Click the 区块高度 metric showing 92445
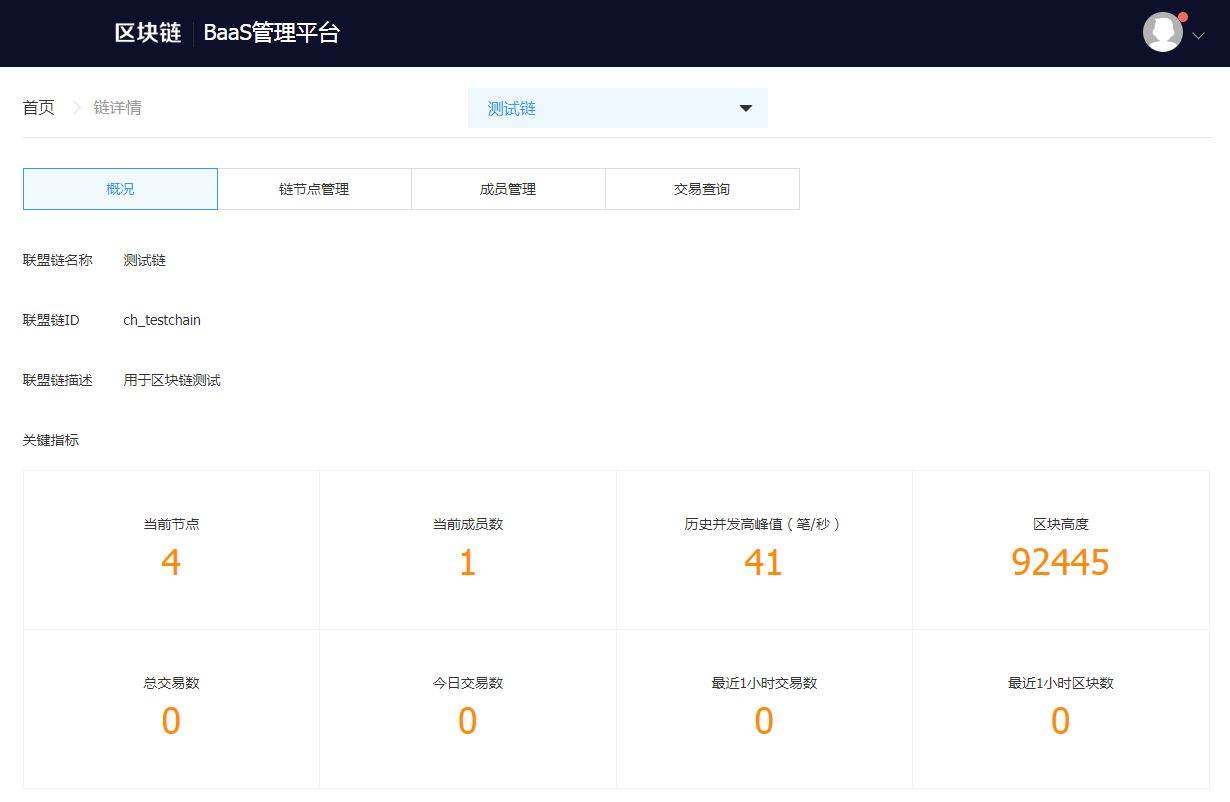The height and width of the screenshot is (802, 1230). click(x=1059, y=563)
